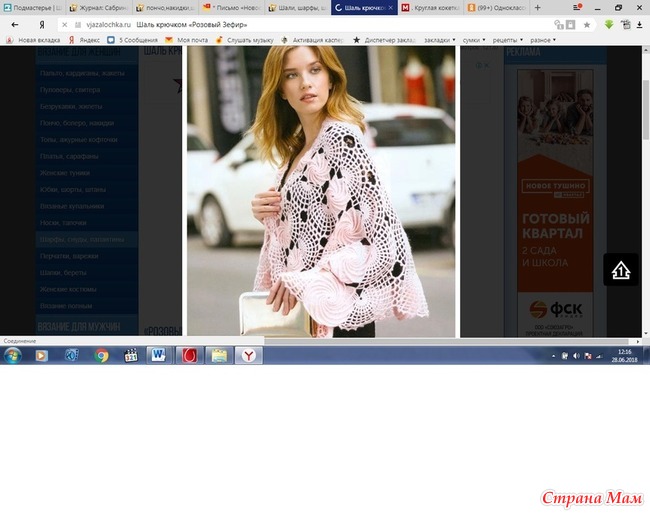Open Opera browser from the taskbar

[x=187, y=355]
